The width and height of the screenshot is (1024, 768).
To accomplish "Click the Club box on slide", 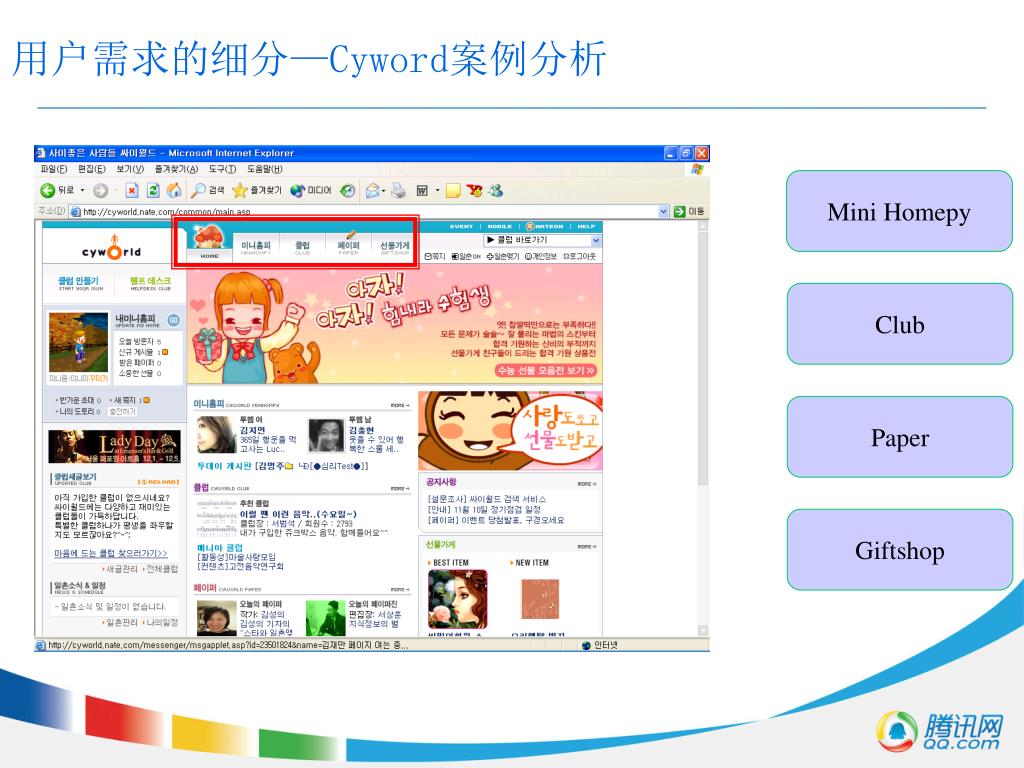I will click(x=899, y=324).
